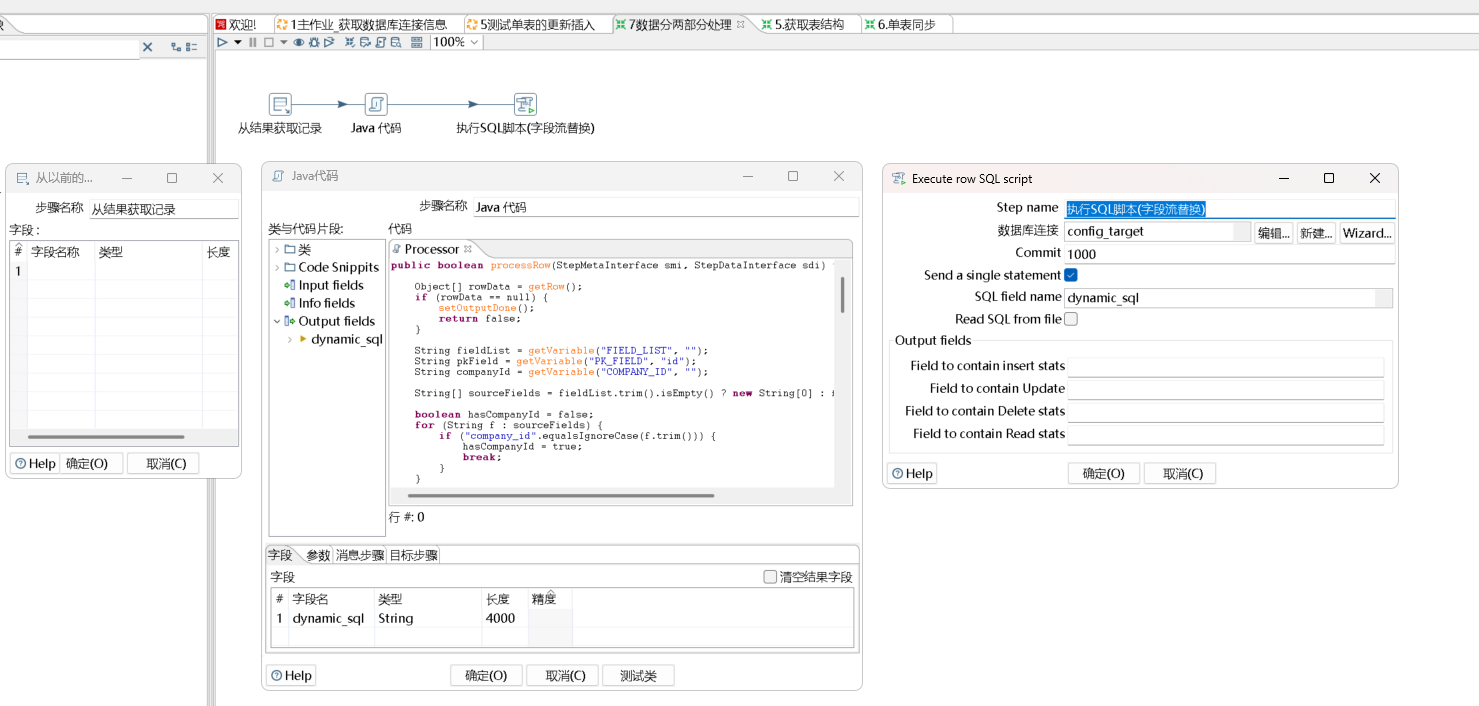Screen dimensions: 1479x706
Task: Switch to the 欢迎! tab
Action: coord(235,24)
